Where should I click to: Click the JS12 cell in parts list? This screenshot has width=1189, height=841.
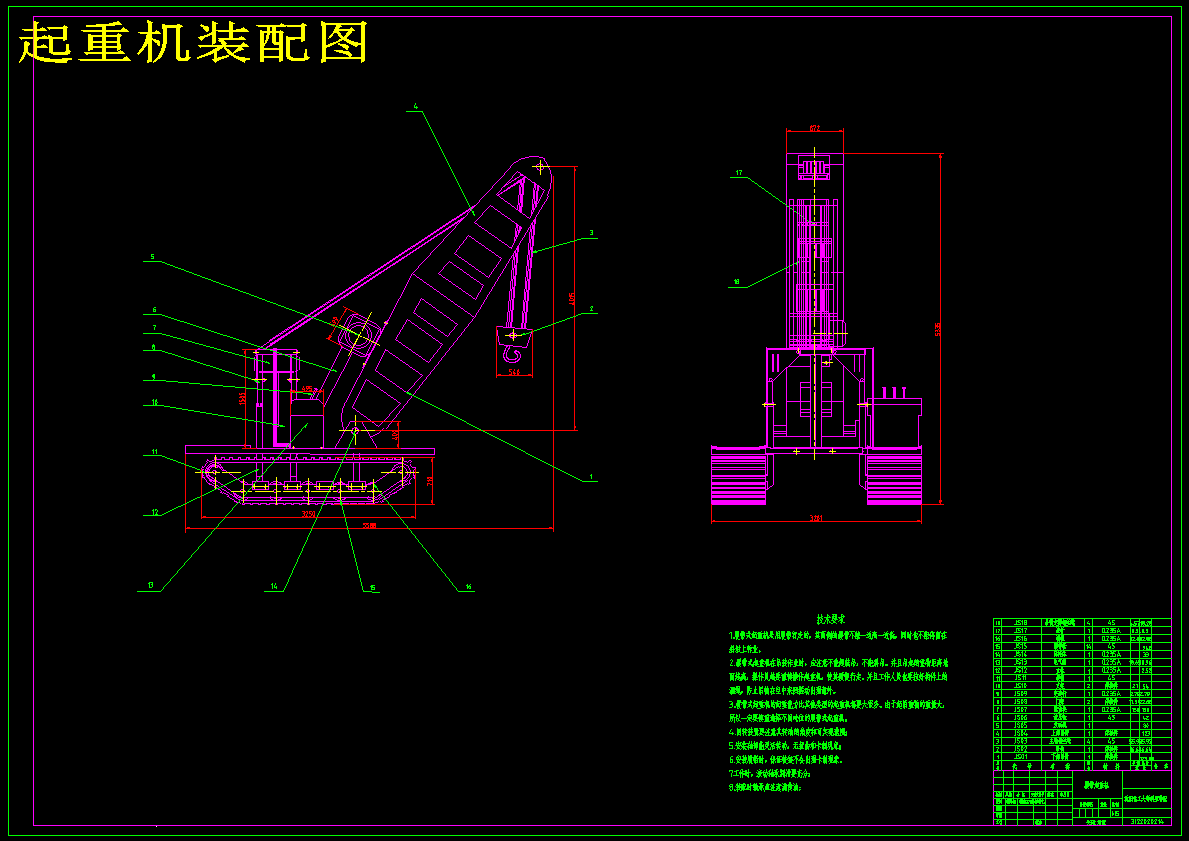click(1021, 670)
